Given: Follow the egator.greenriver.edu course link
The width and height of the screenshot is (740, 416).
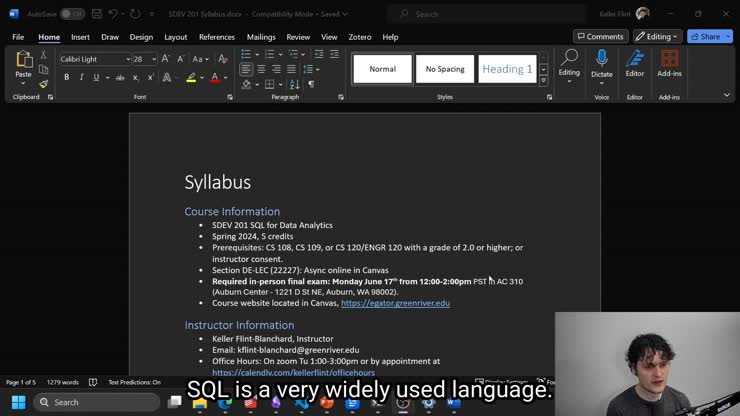Looking at the screenshot, I should tap(395, 303).
